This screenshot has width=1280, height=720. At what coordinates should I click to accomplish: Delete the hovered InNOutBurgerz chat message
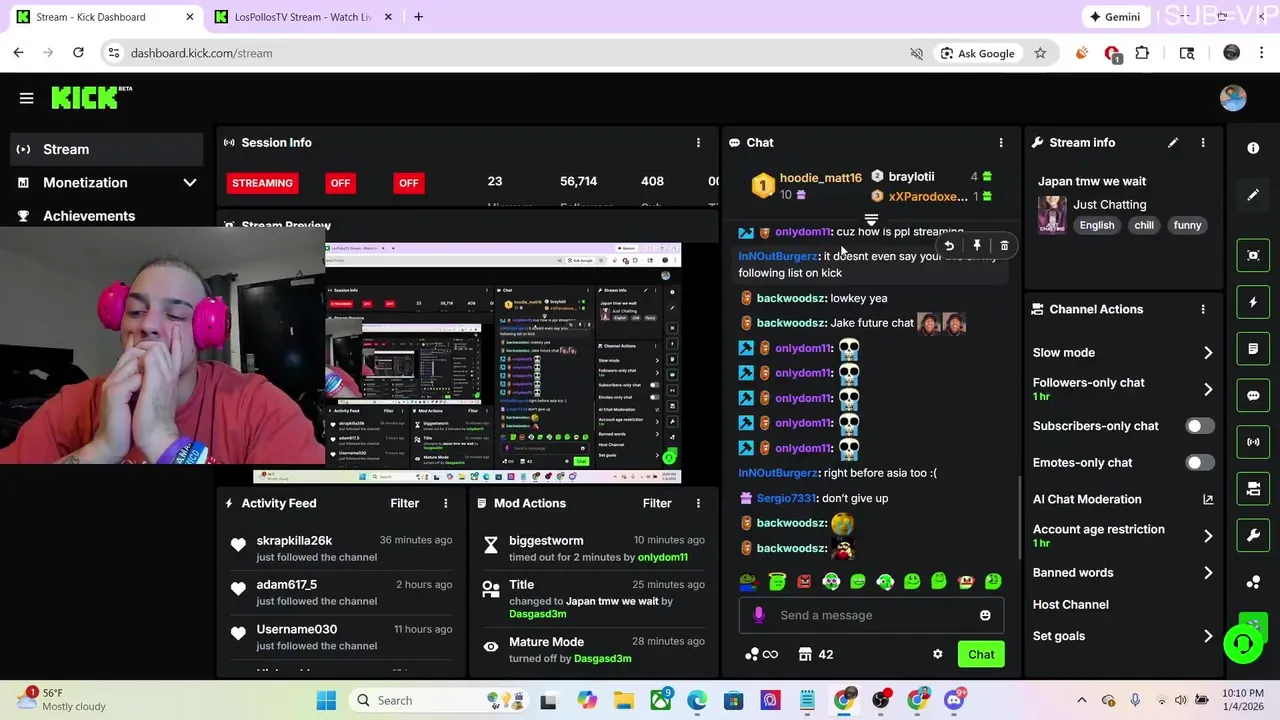click(1004, 246)
